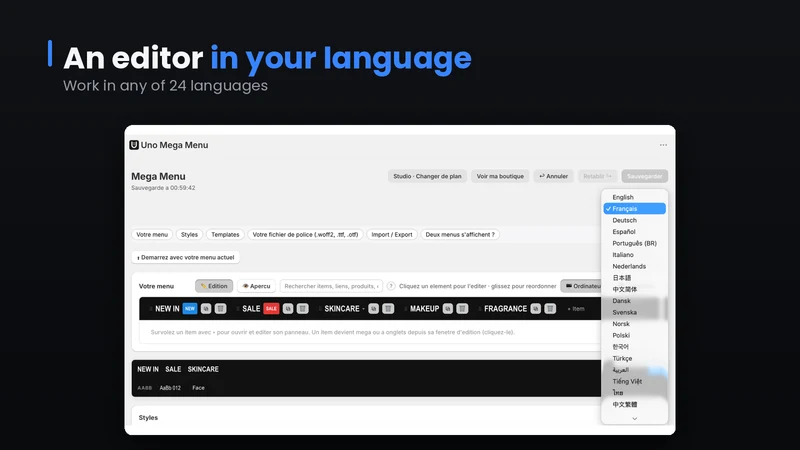
Task: Click Demarrez avec votre menu actuel
Action: click(186, 257)
